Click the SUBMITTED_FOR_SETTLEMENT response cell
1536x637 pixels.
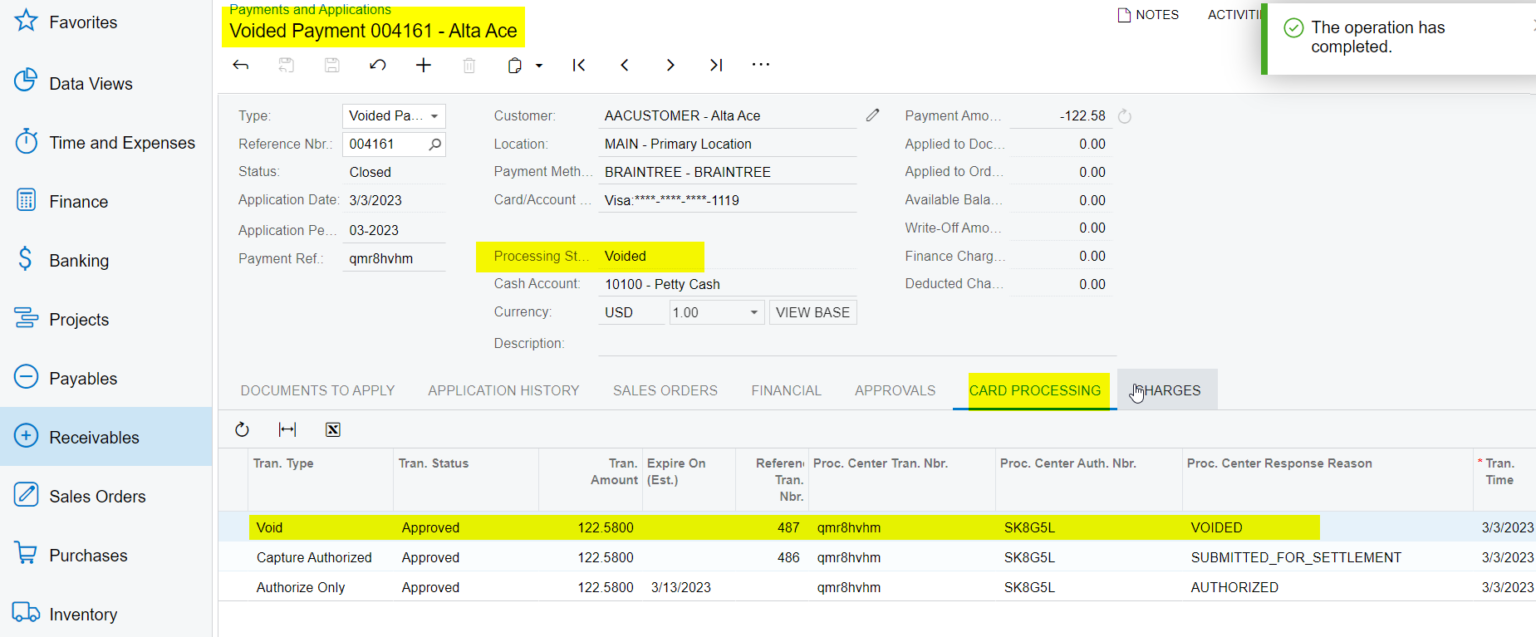tap(1327, 557)
